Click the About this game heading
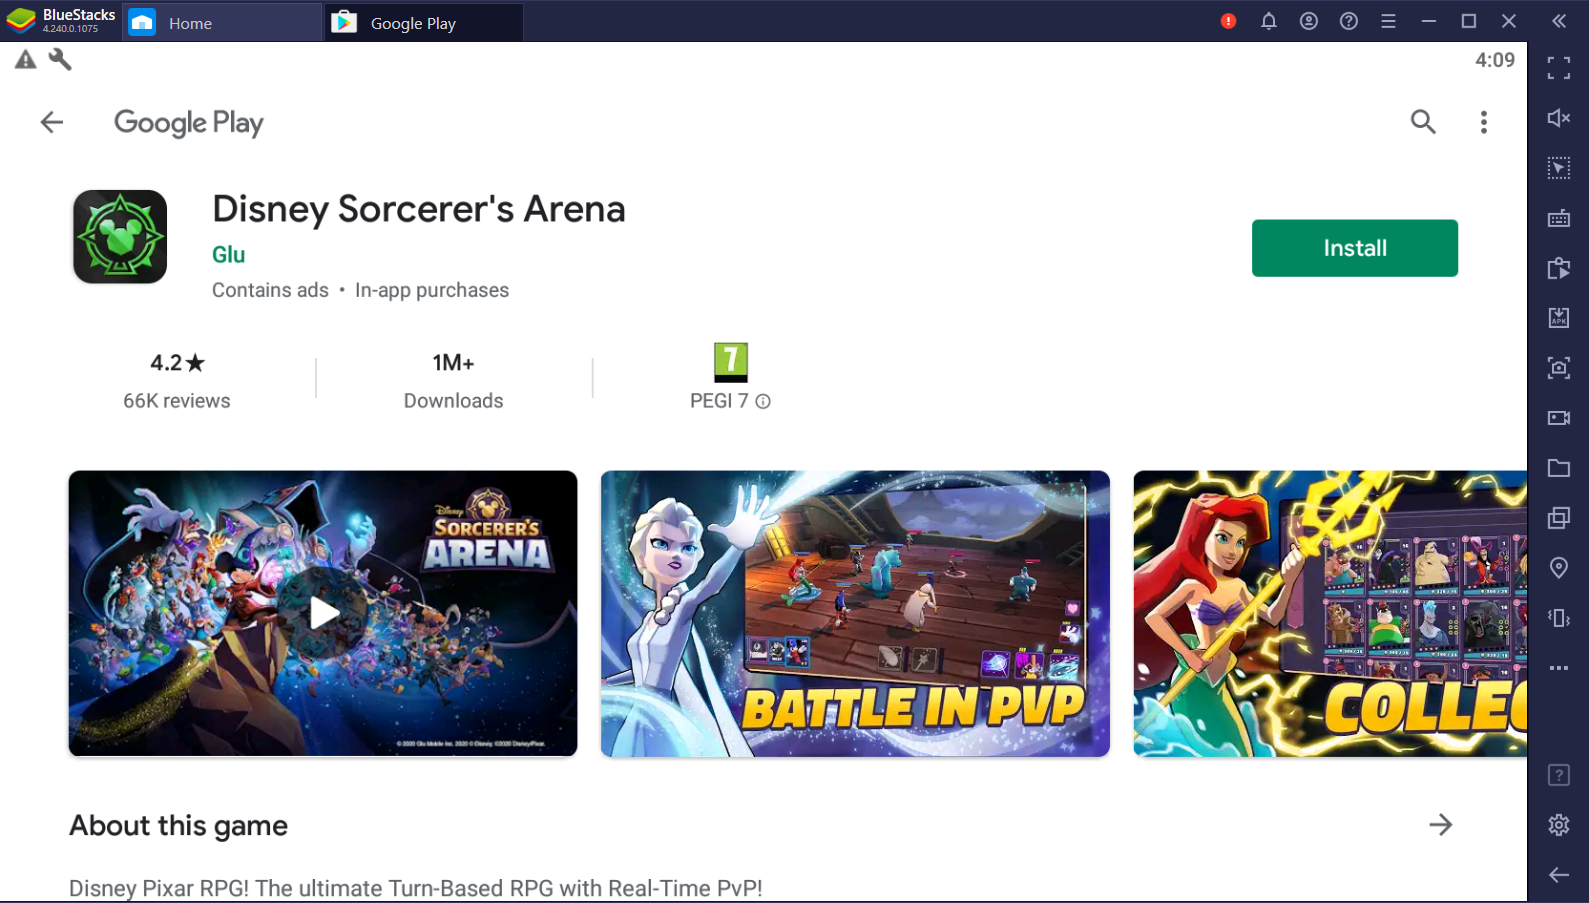 tap(179, 826)
